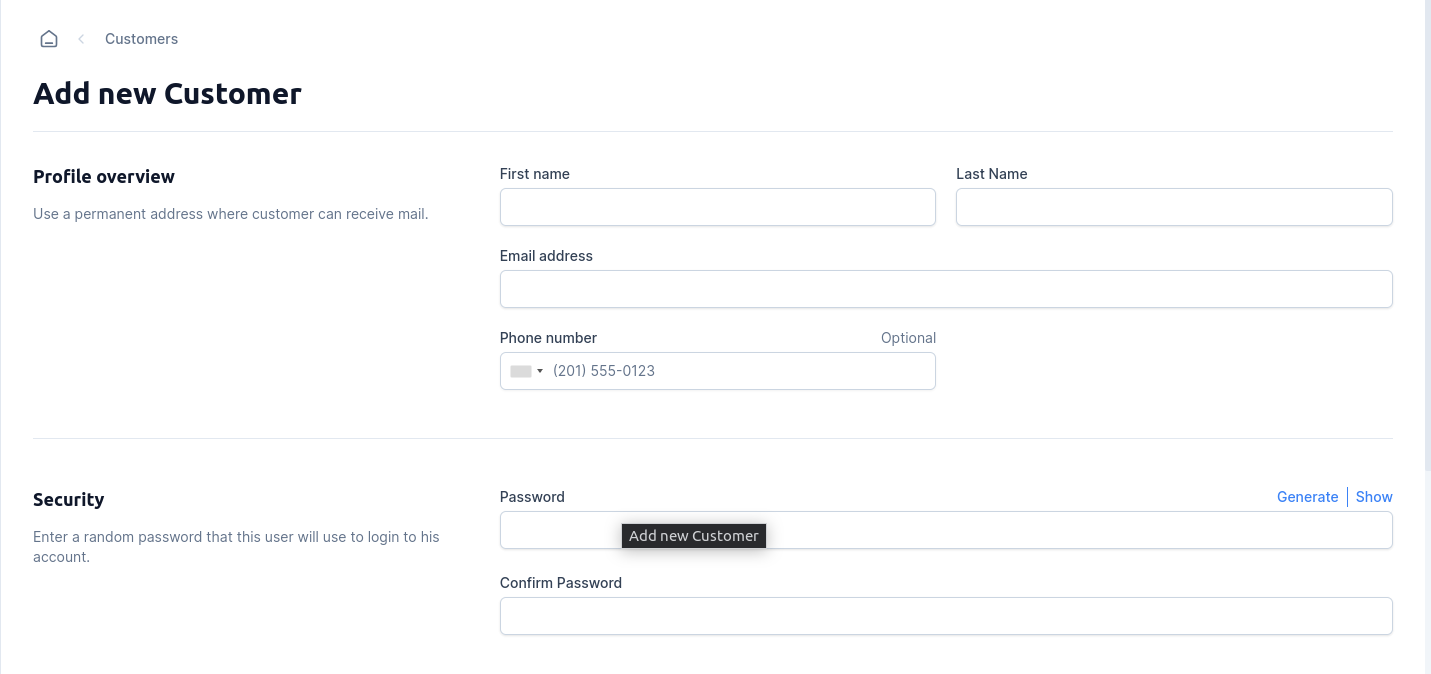1431x674 pixels.
Task: Click into the Last Name text box
Action: (1174, 207)
